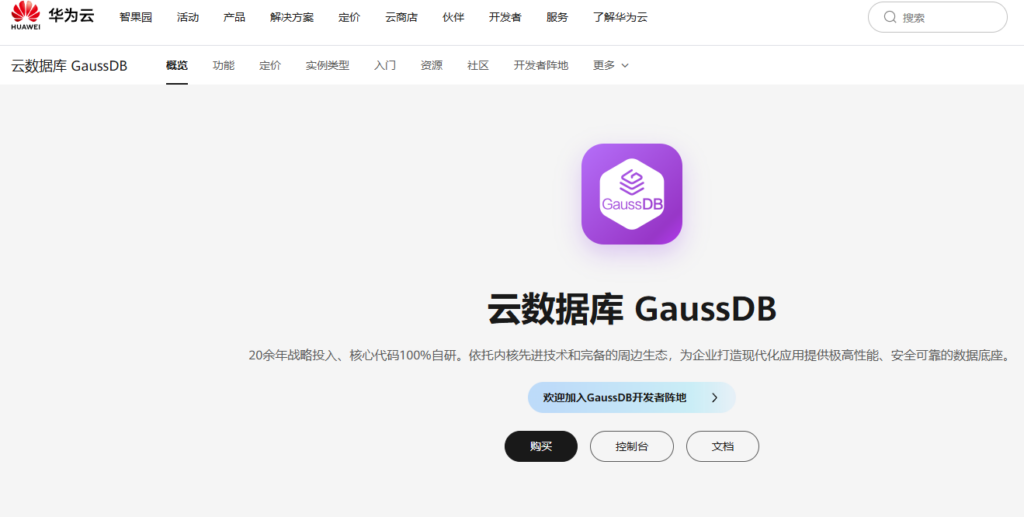This screenshot has width=1024, height=517.
Task: Open the top 定价 menu item
Action: pos(349,18)
